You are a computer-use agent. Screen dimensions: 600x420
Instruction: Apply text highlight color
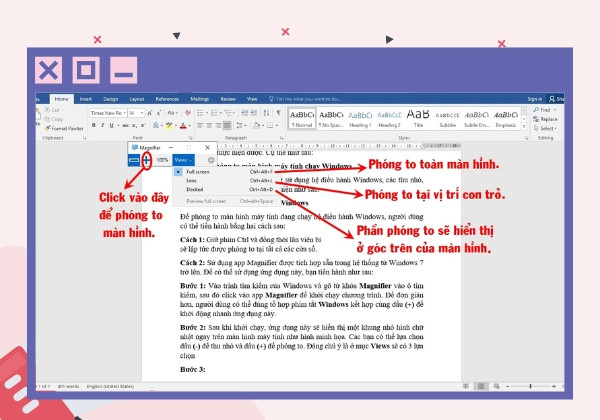pyautogui.click(x=169, y=125)
